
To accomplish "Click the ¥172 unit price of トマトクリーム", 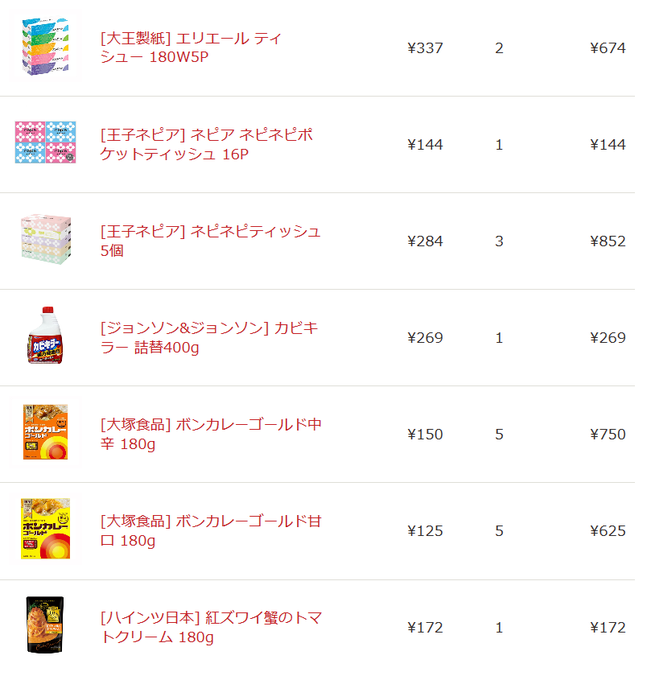I will 425,627.
